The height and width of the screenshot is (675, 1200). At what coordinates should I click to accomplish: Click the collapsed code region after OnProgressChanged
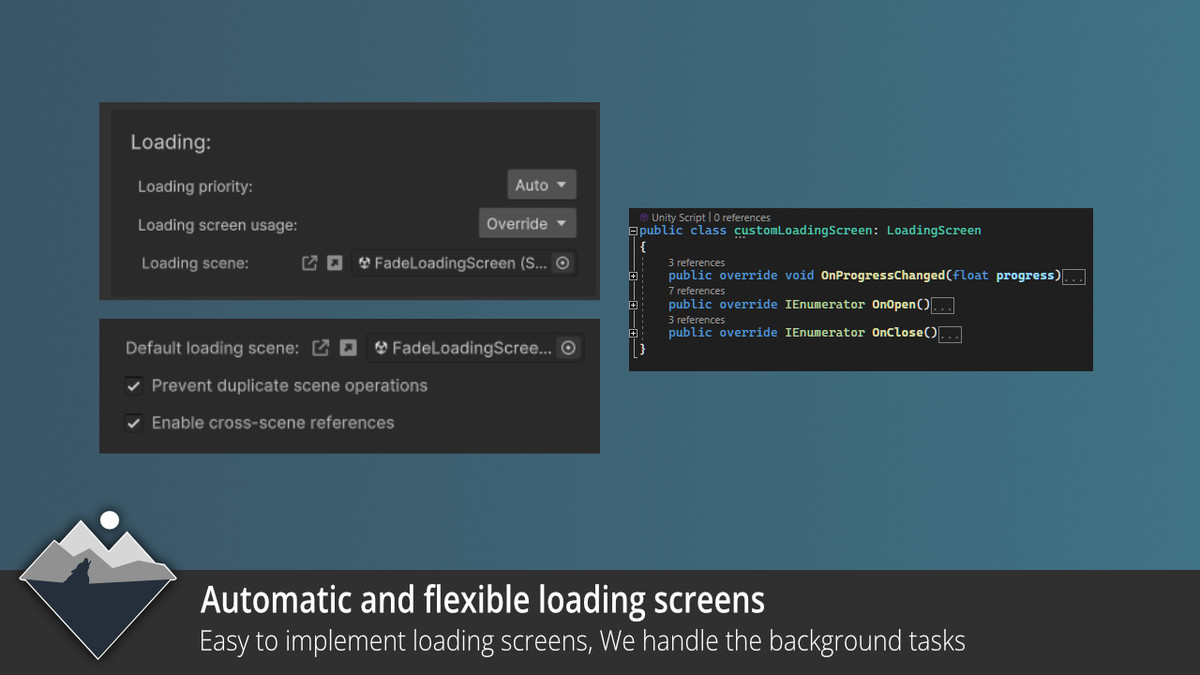(x=1073, y=276)
